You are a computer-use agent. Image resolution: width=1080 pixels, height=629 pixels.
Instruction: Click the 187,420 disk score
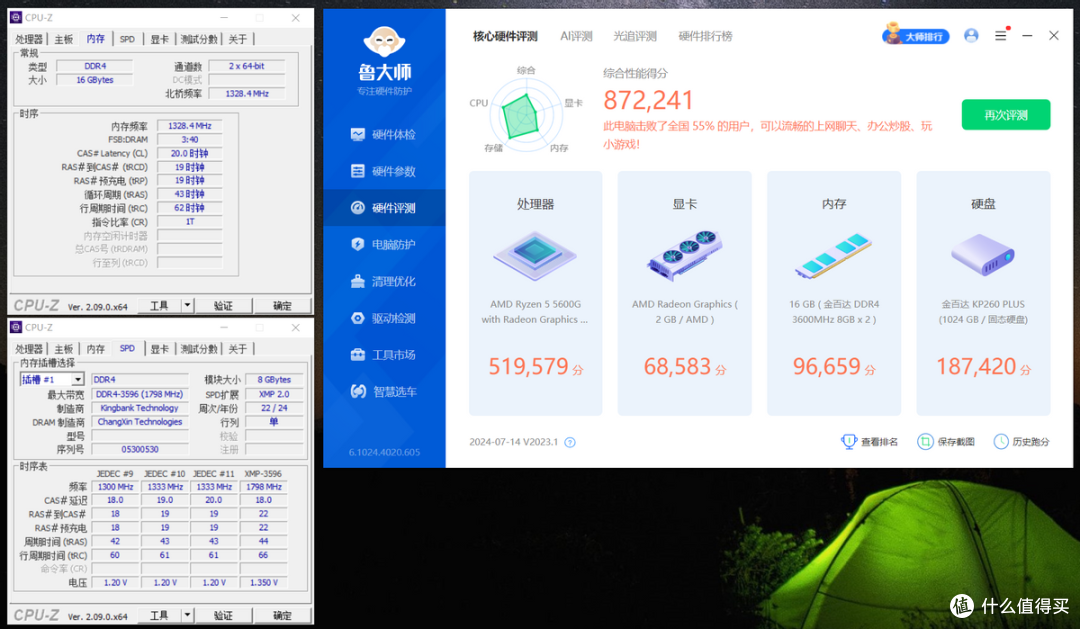[976, 367]
